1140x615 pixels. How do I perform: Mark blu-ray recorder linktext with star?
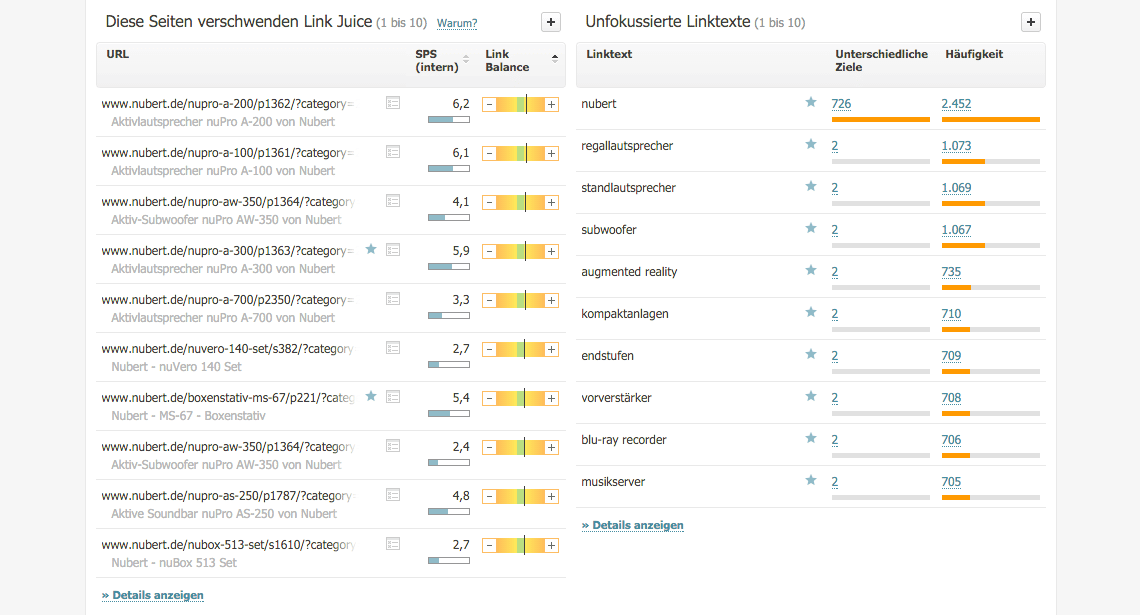pyautogui.click(x=811, y=438)
